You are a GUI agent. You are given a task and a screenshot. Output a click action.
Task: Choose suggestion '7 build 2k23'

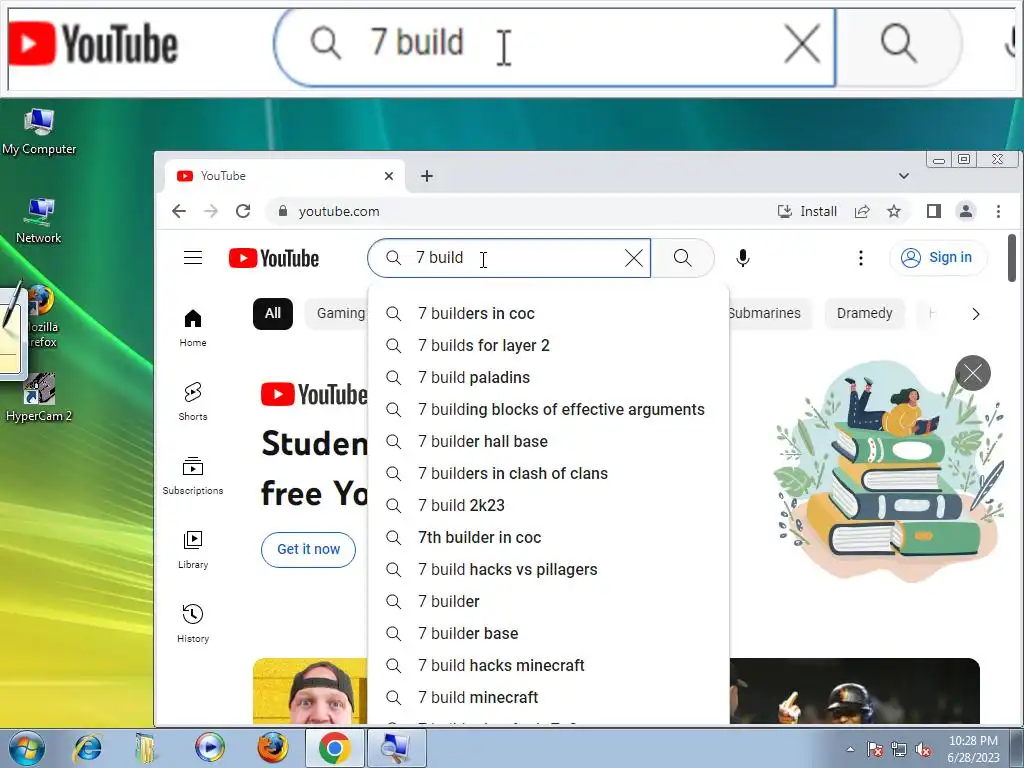[549, 505]
